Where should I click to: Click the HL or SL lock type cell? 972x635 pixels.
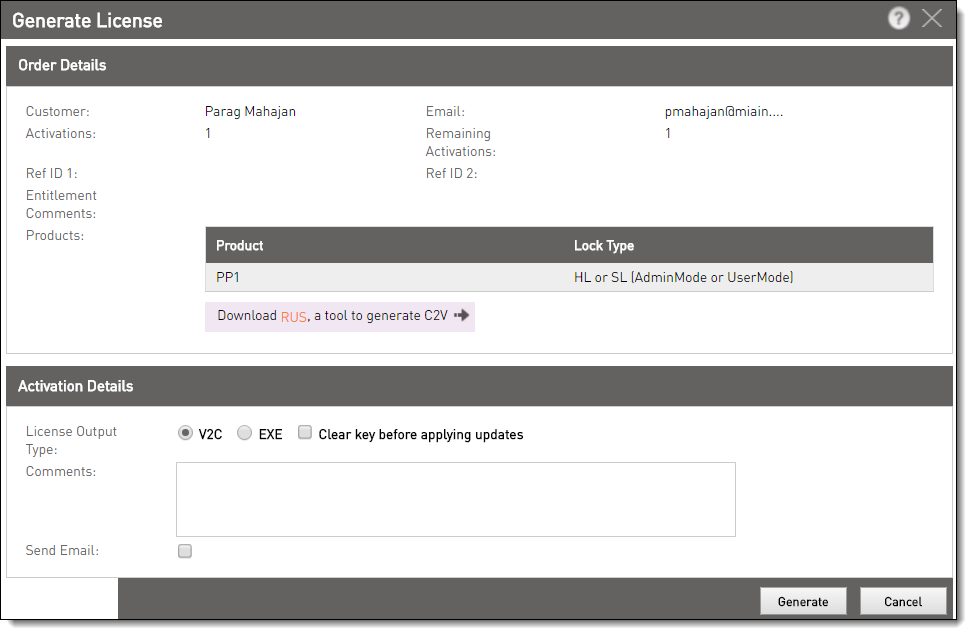[683, 277]
